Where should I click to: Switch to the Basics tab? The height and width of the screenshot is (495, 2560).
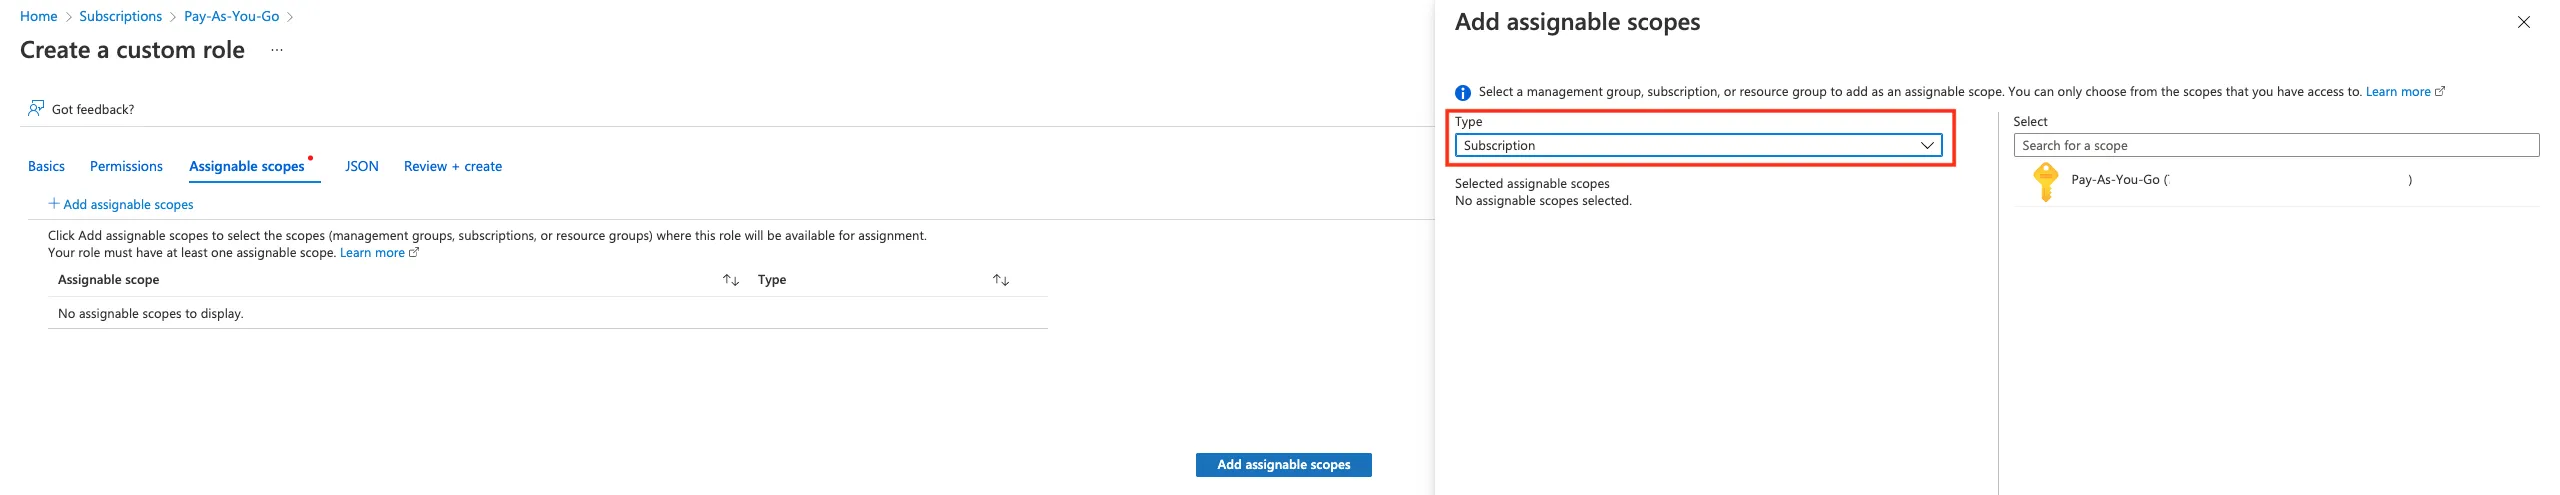[46, 166]
